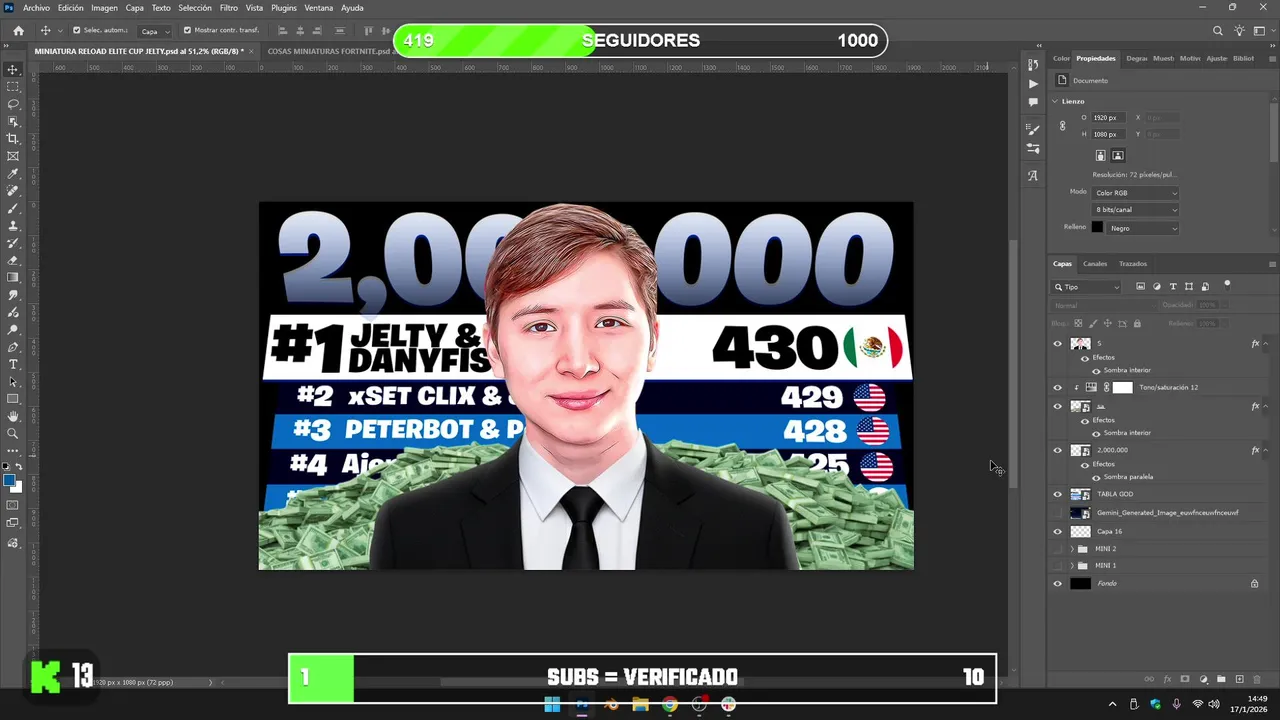The width and height of the screenshot is (1280, 720).
Task: Open the Brush Settings panel icon
Action: [1033, 130]
